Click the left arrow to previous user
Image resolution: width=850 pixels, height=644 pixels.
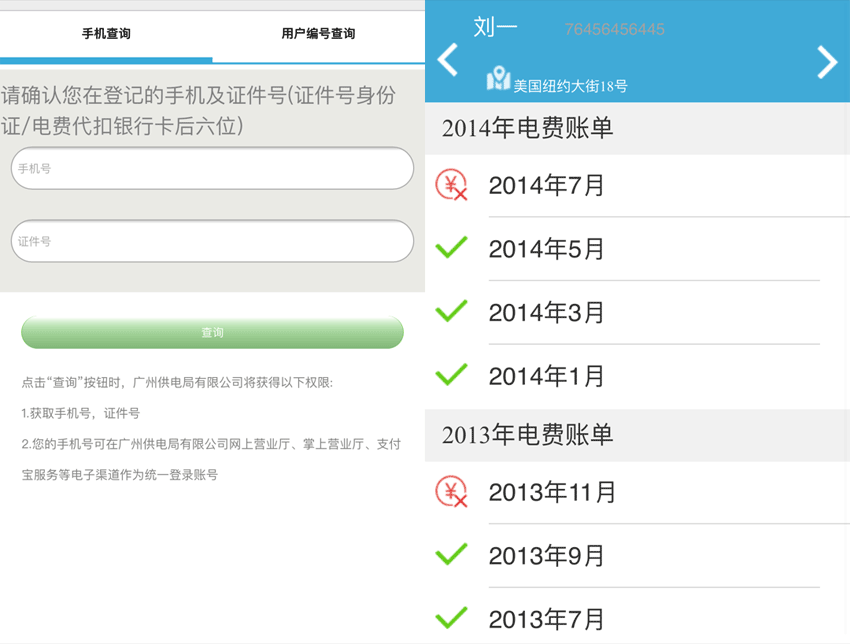(448, 60)
